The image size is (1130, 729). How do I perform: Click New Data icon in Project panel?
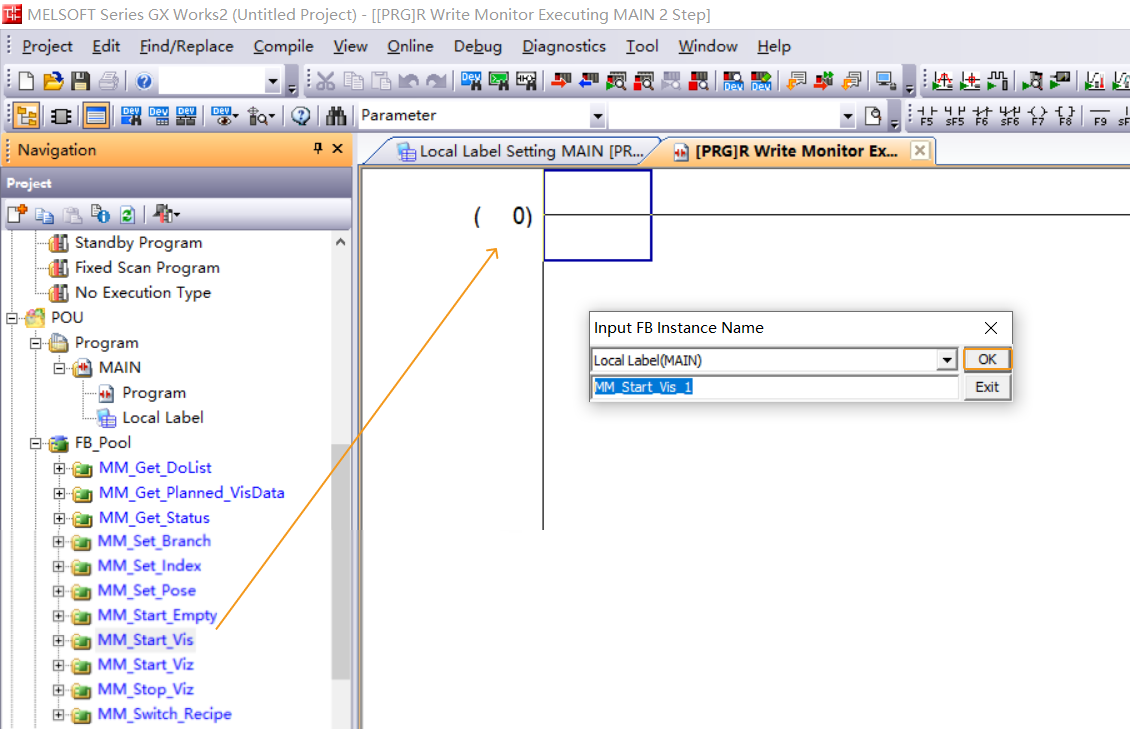pyautogui.click(x=18, y=214)
